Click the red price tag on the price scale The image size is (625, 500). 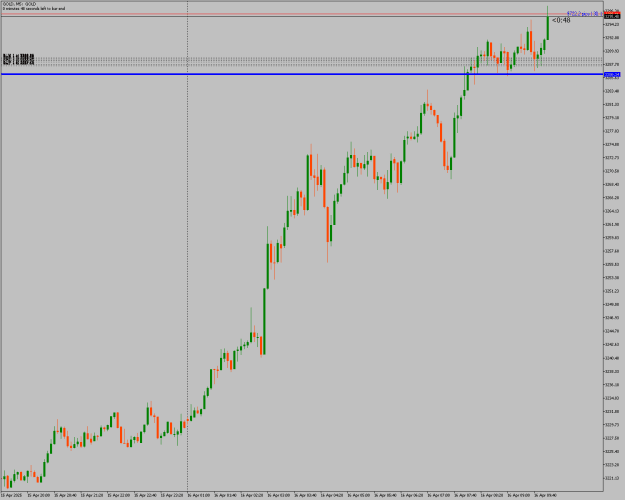point(612,13)
